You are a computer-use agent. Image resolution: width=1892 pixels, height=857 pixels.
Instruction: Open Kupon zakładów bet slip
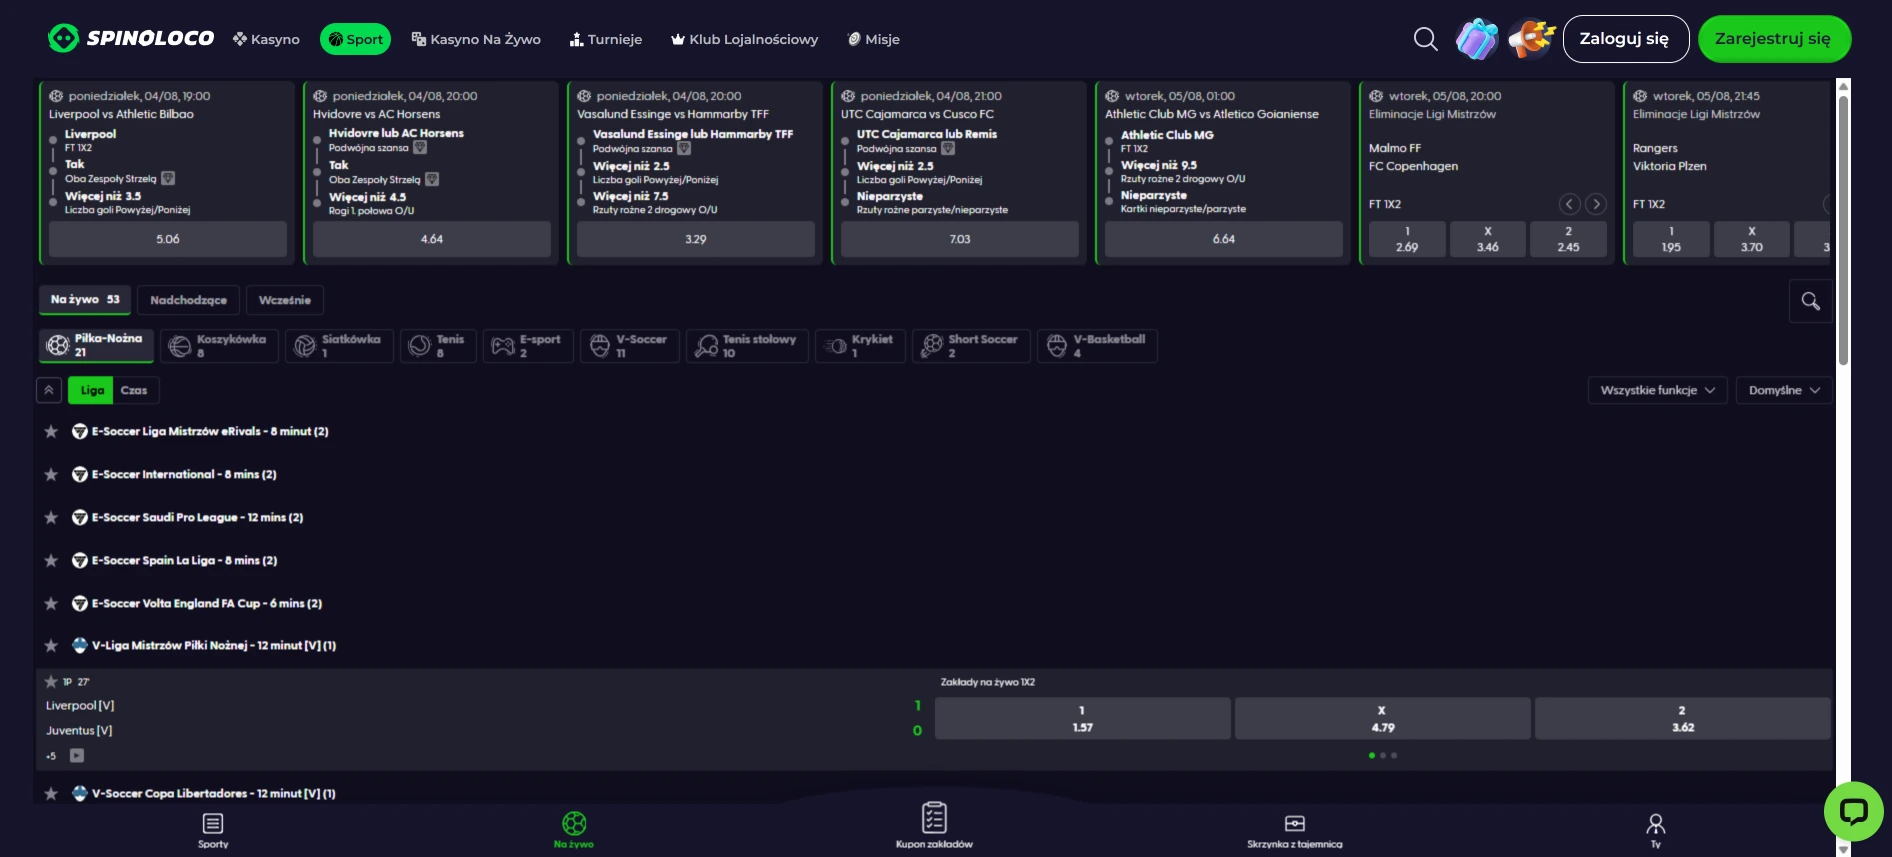[x=934, y=826]
